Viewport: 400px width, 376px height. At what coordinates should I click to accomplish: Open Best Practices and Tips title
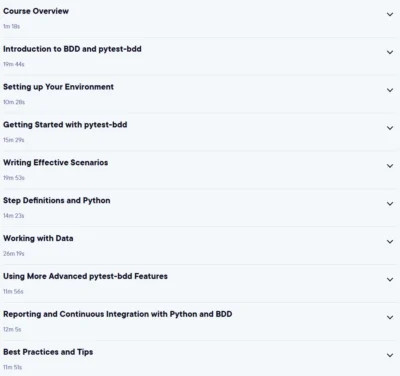(x=48, y=352)
